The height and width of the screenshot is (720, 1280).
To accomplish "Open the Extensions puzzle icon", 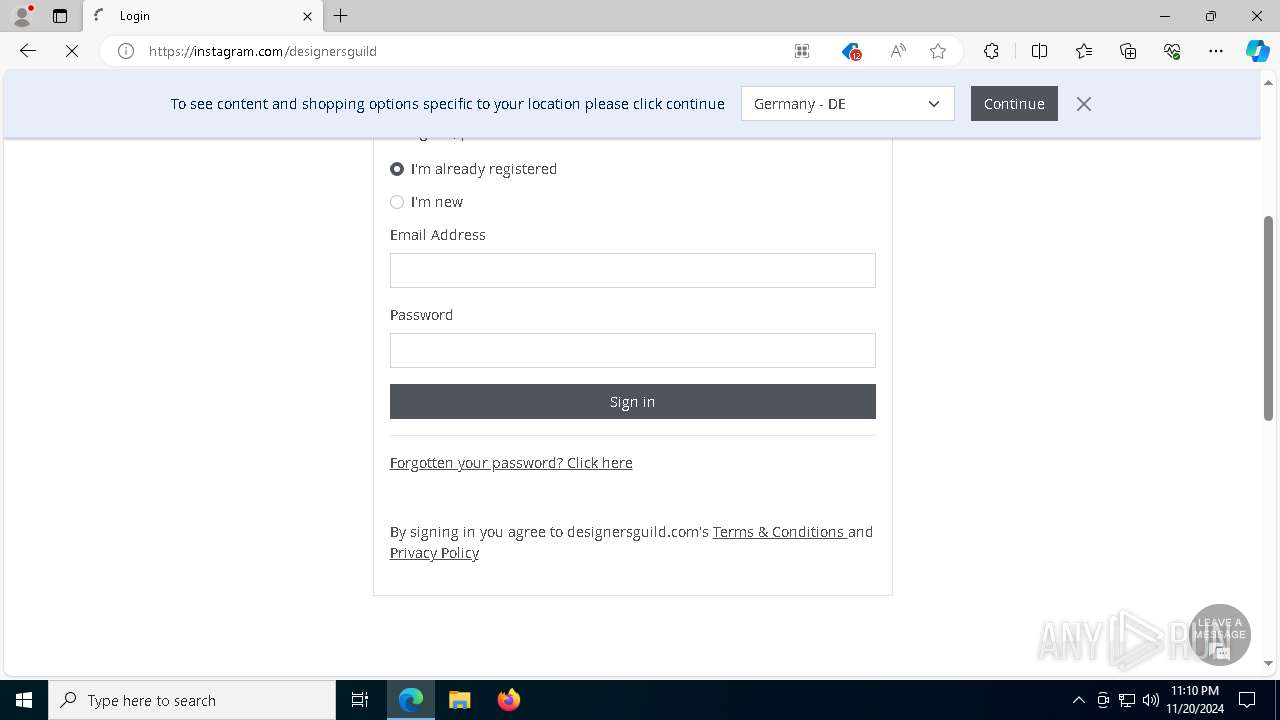I will [991, 51].
